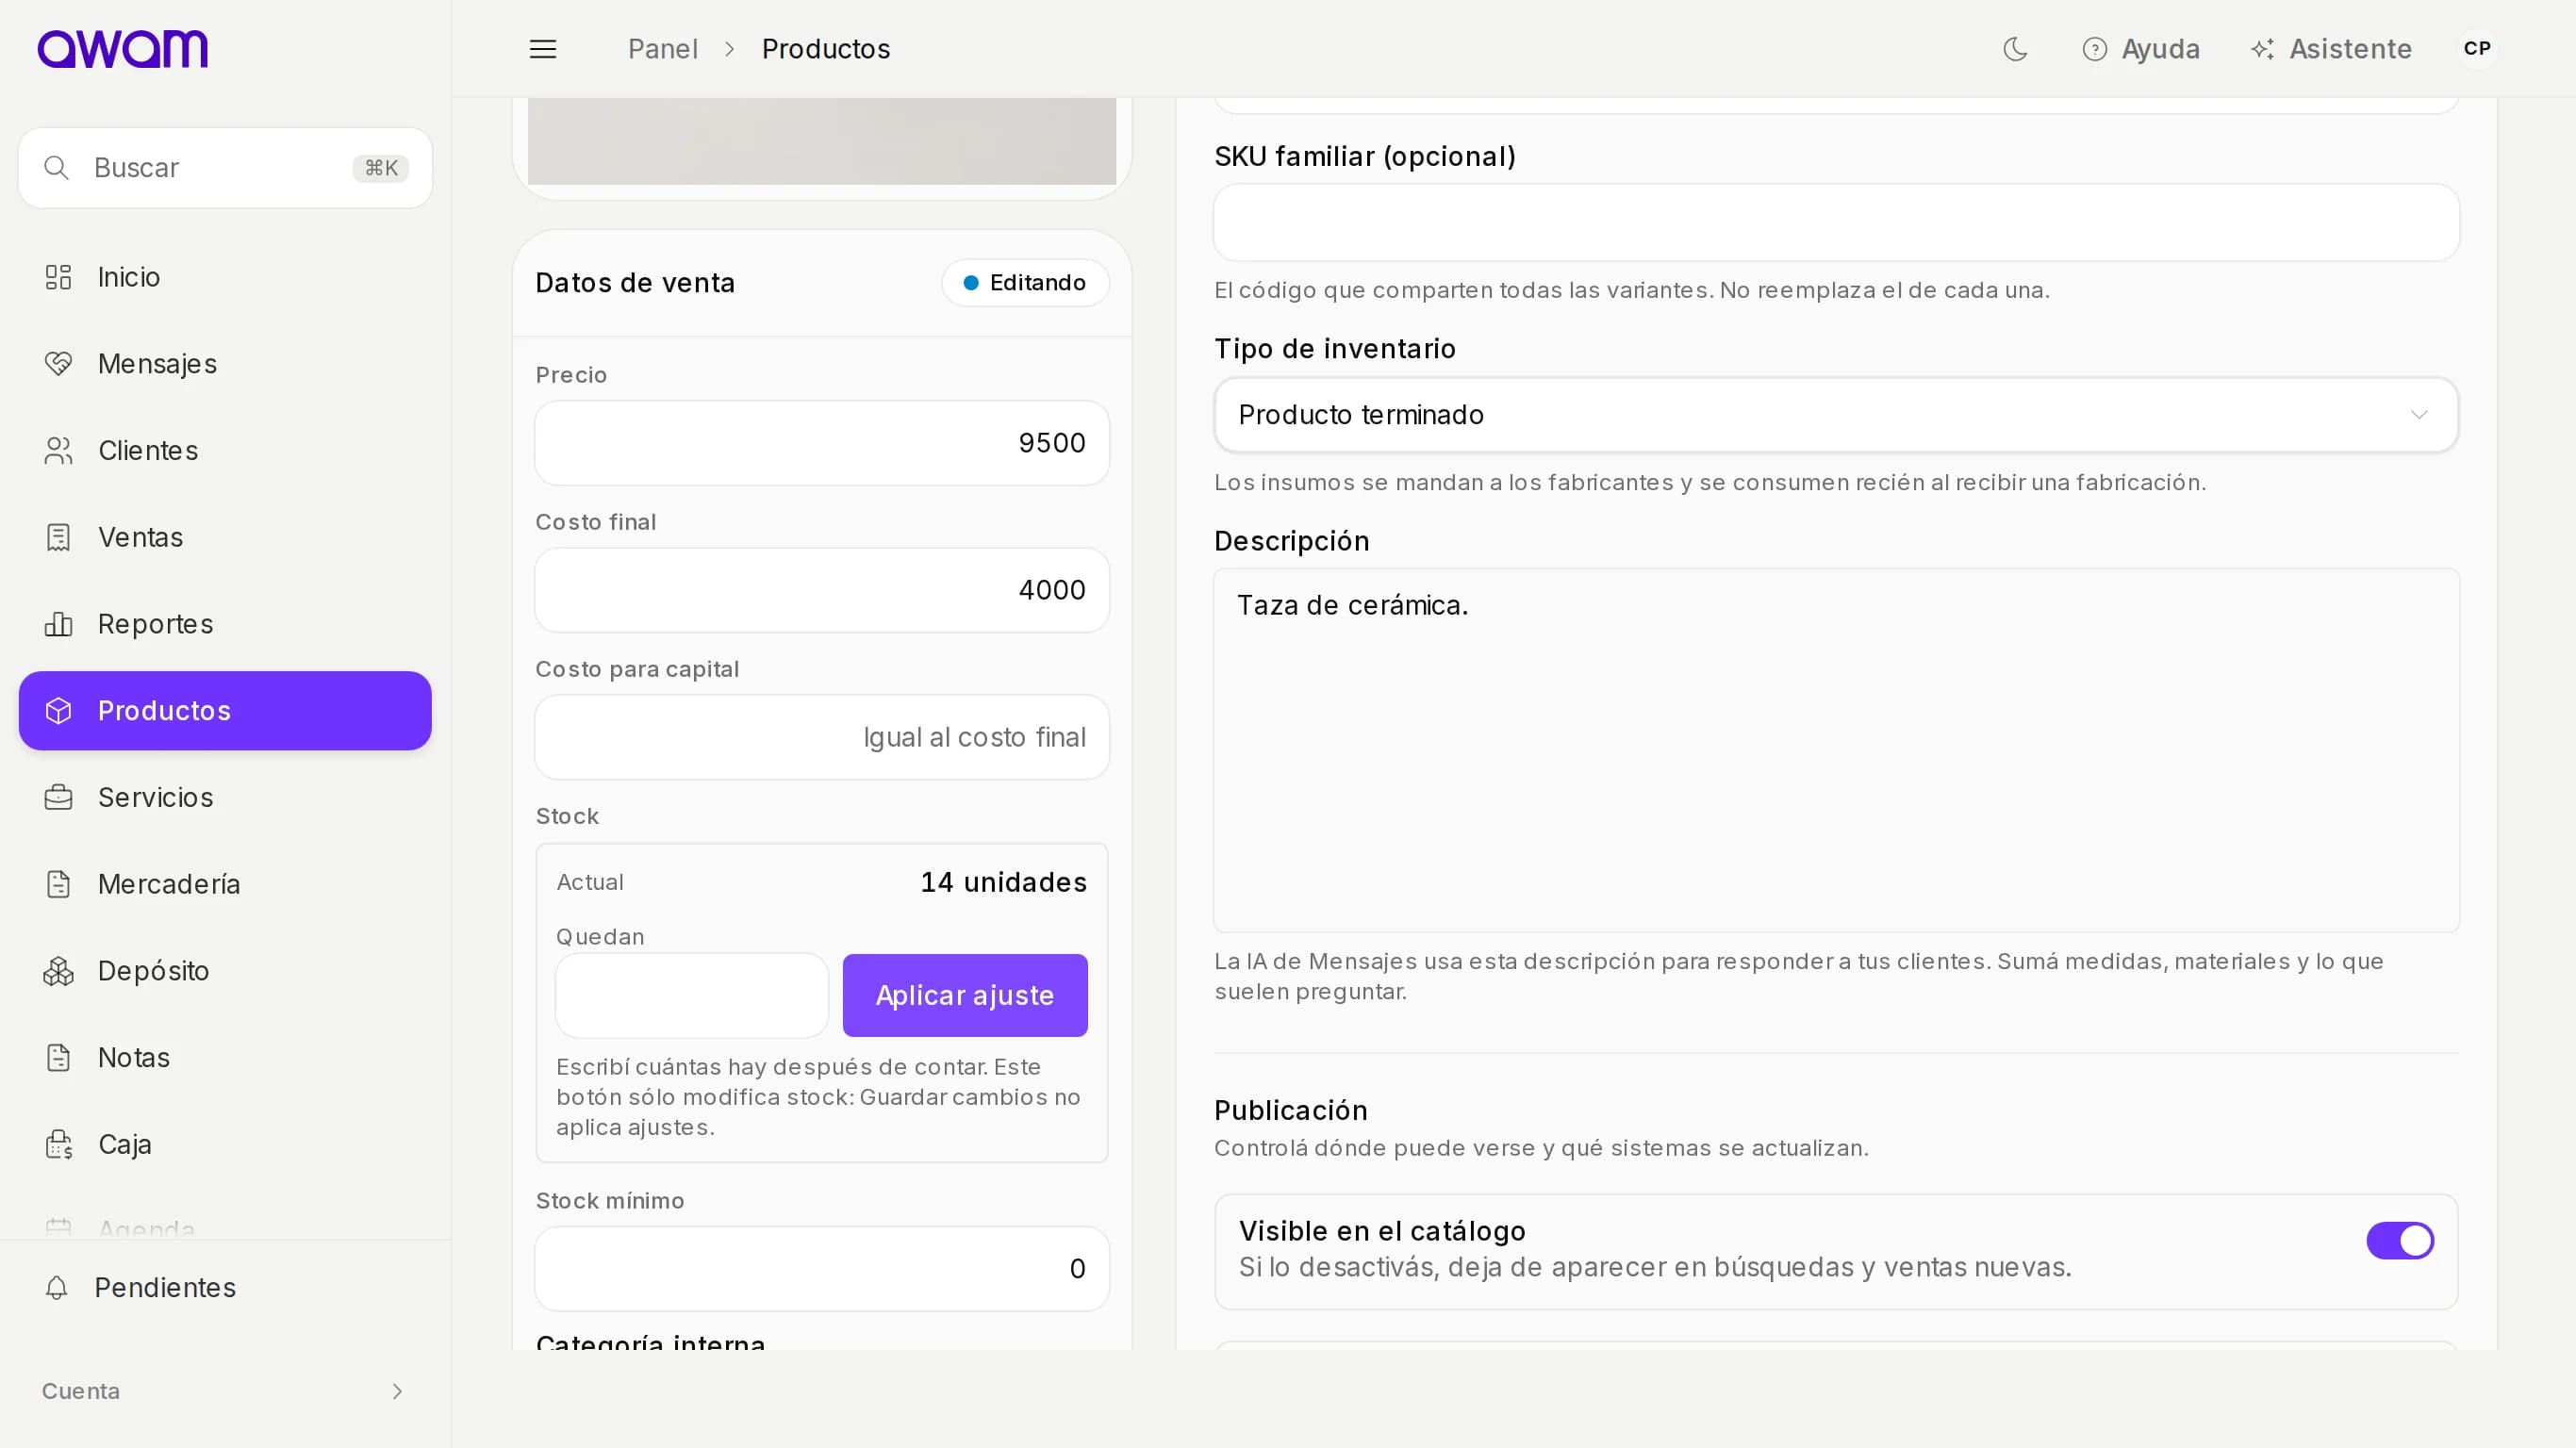Click the Ventas receipt icon
The height and width of the screenshot is (1448, 2576).
(x=58, y=537)
